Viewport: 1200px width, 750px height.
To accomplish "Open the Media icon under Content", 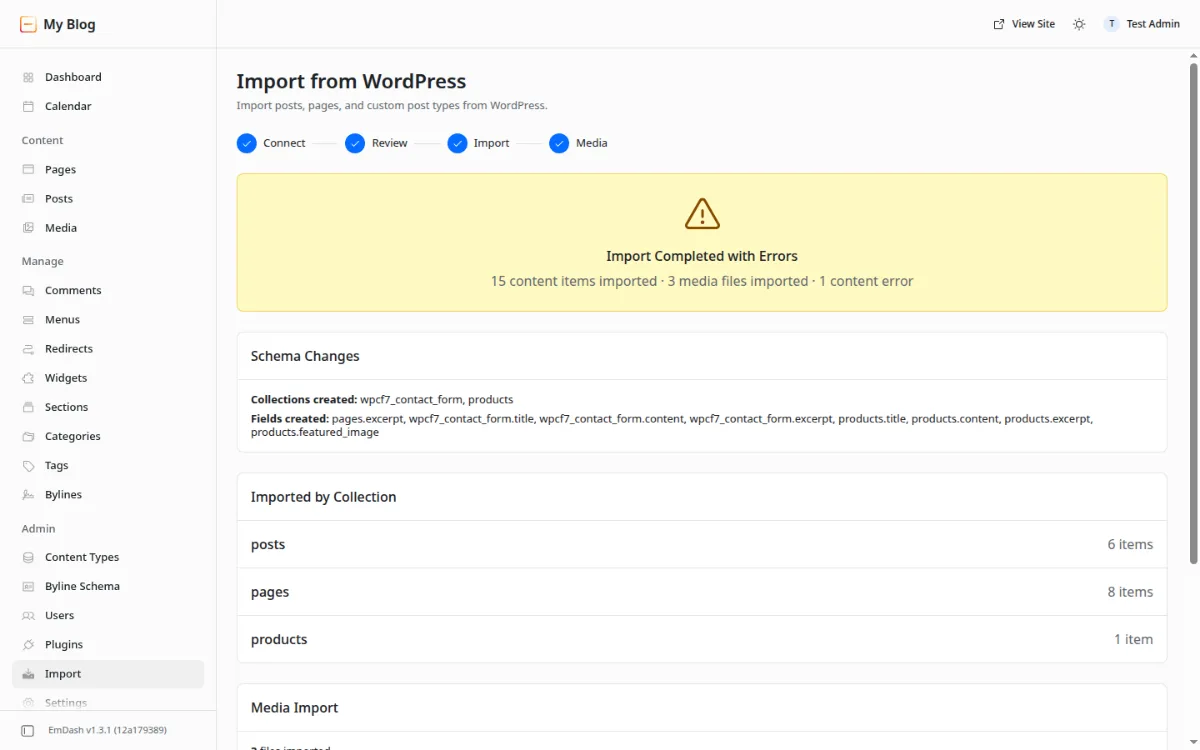I will (28, 228).
